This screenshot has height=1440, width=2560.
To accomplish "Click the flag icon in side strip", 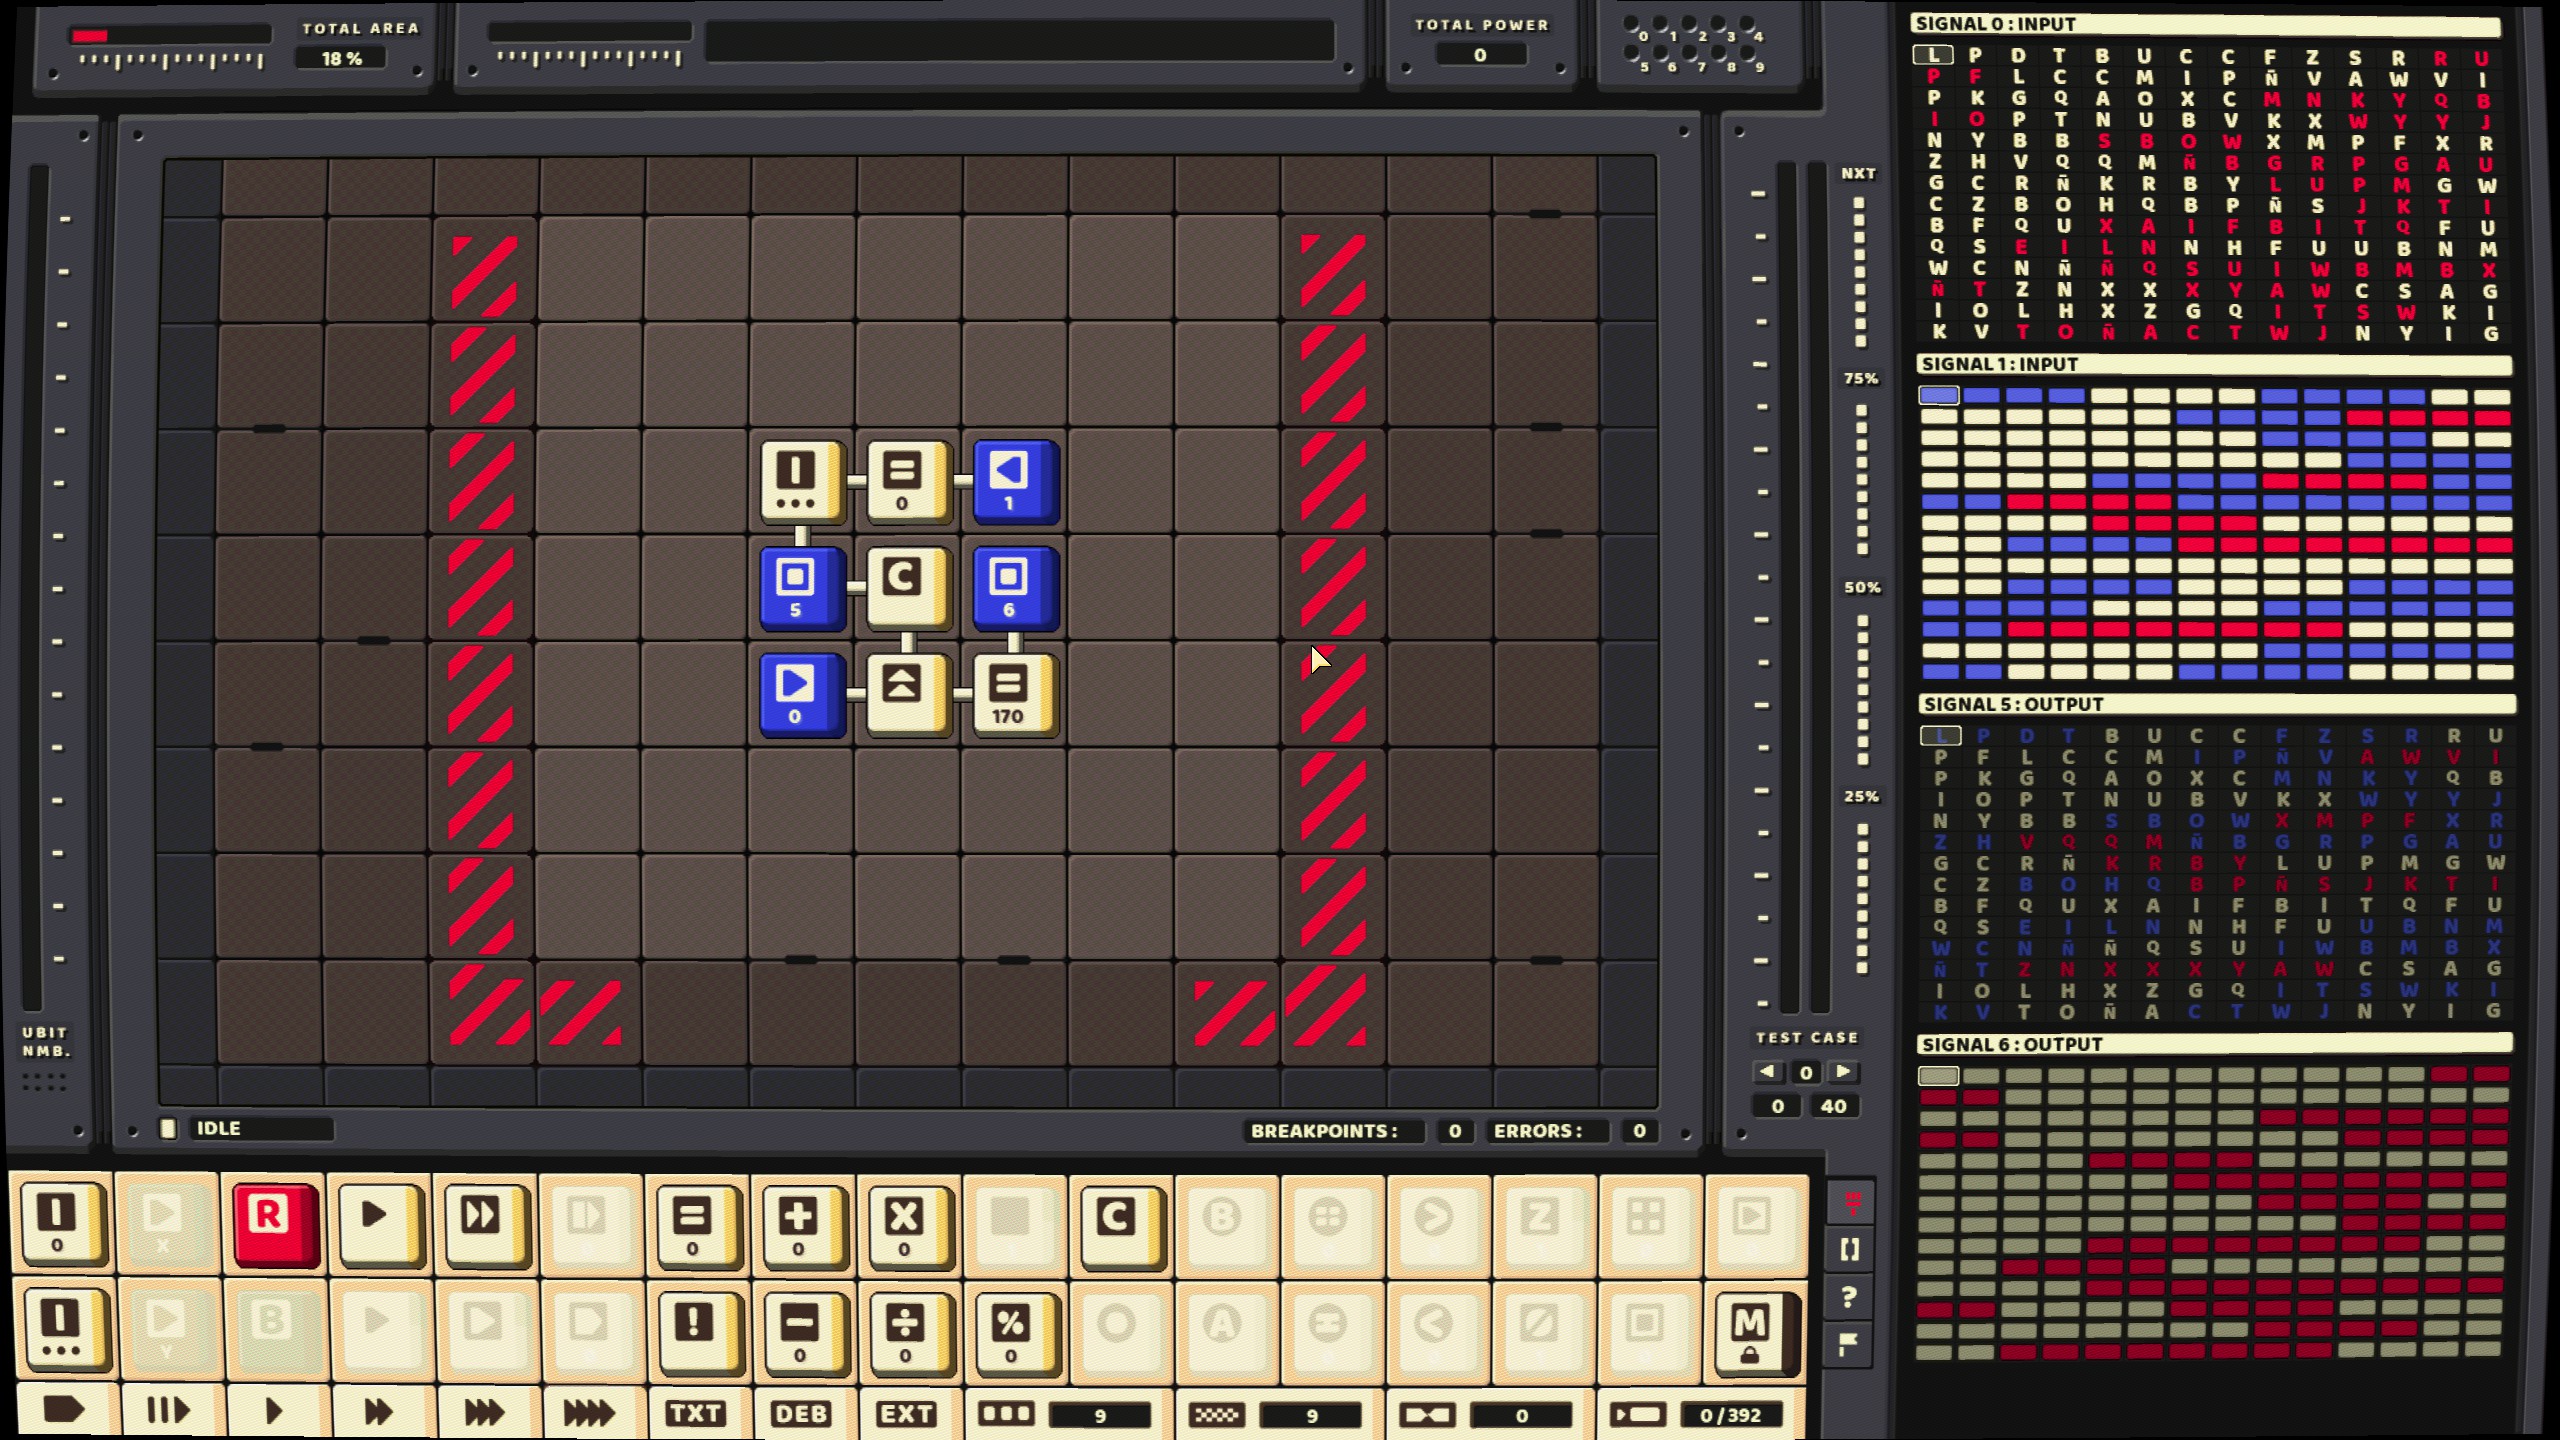I will click(x=1849, y=1345).
